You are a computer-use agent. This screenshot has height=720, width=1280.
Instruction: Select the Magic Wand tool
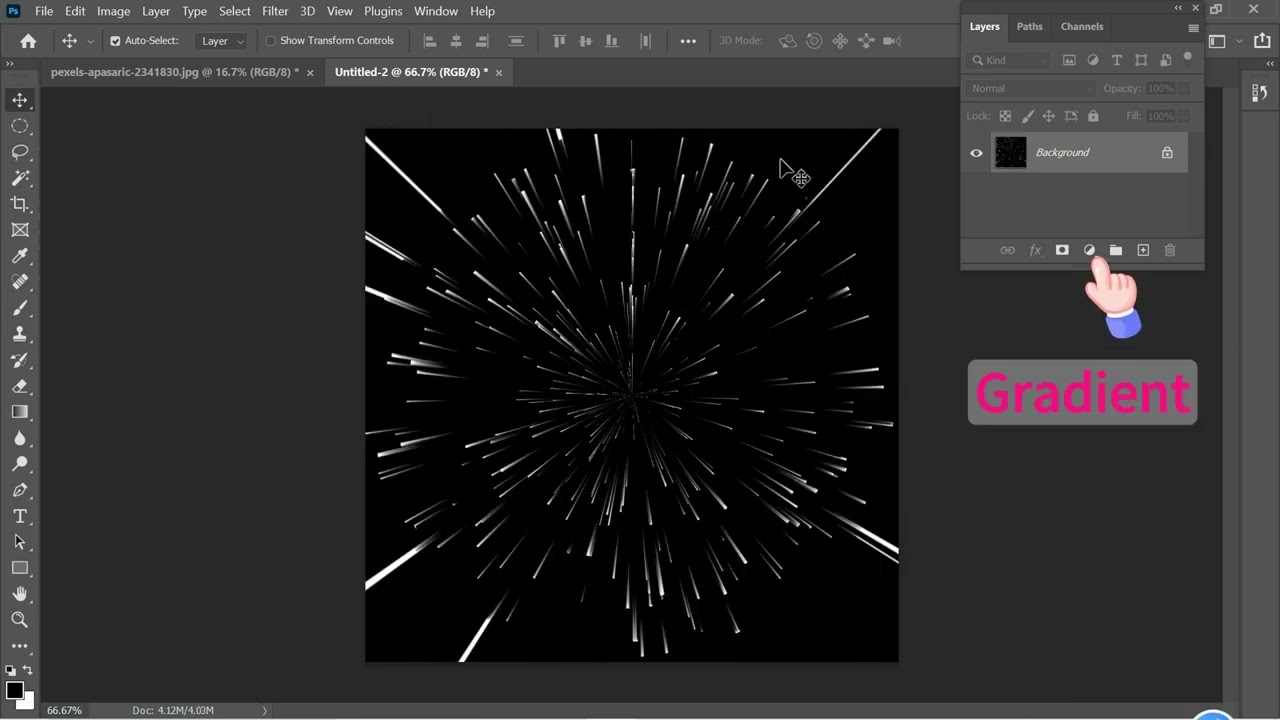click(x=20, y=178)
